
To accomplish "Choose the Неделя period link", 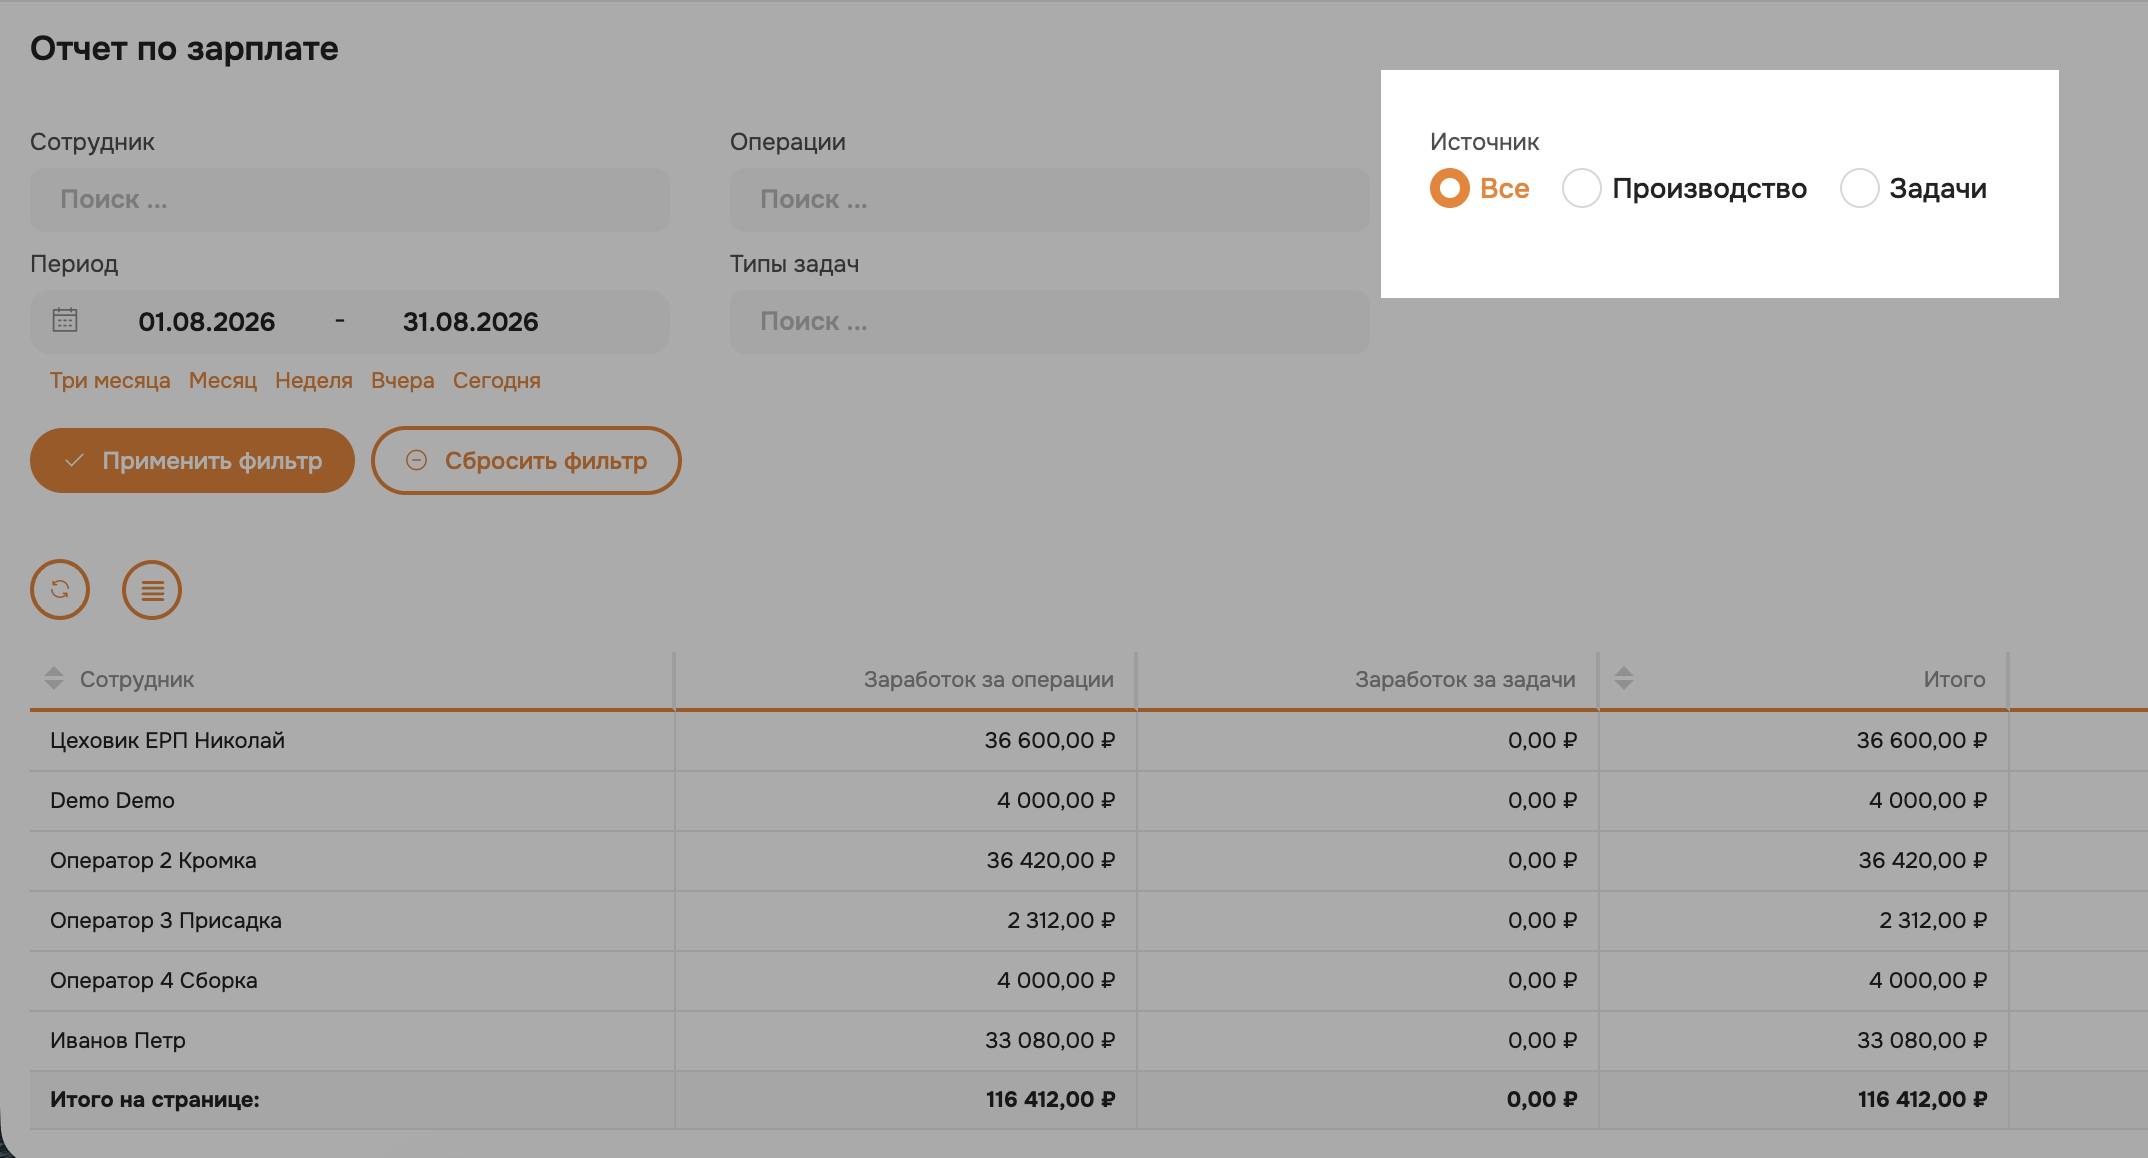I will (314, 380).
